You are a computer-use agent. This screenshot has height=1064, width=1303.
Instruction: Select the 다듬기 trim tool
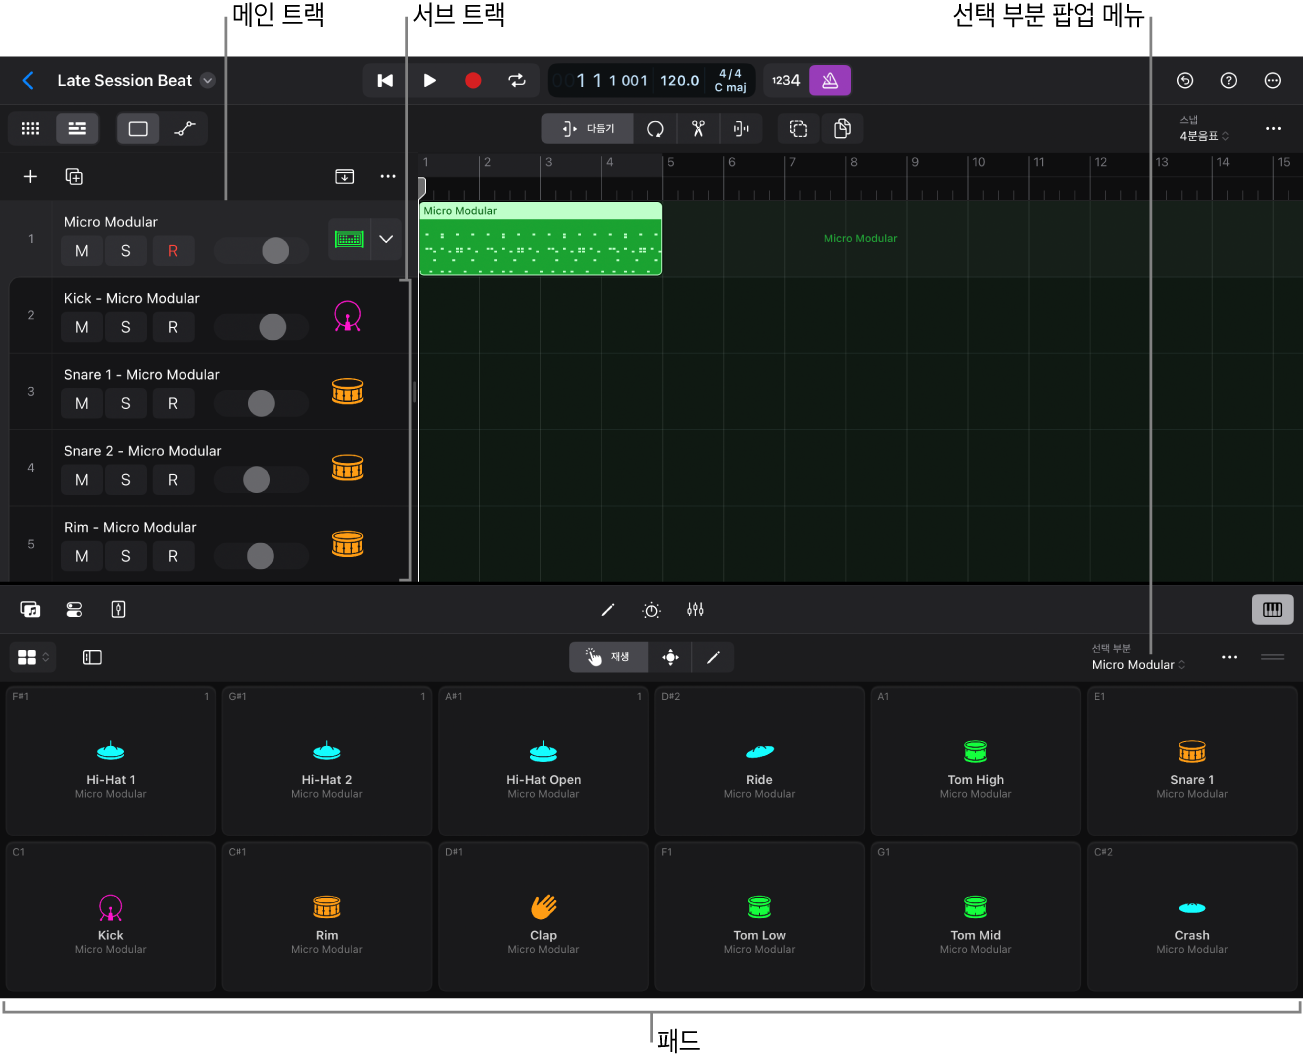pyautogui.click(x=588, y=128)
